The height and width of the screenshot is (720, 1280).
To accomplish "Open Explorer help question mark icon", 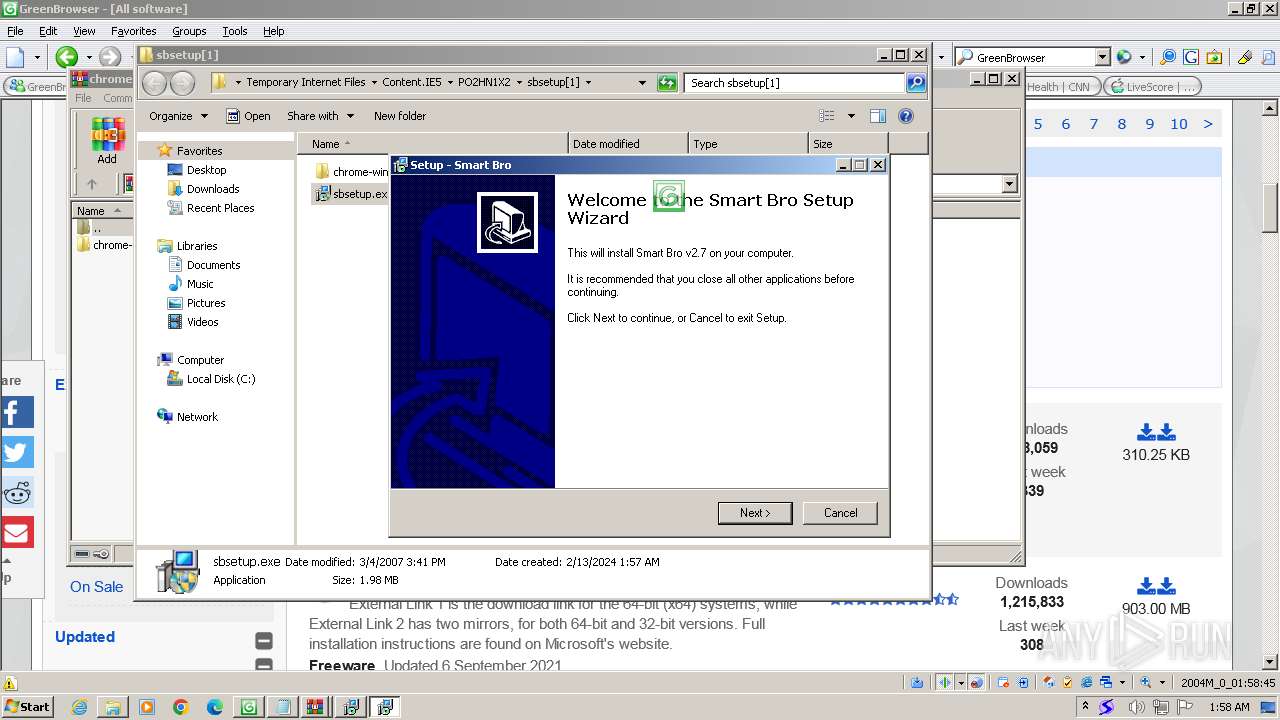I will [906, 116].
